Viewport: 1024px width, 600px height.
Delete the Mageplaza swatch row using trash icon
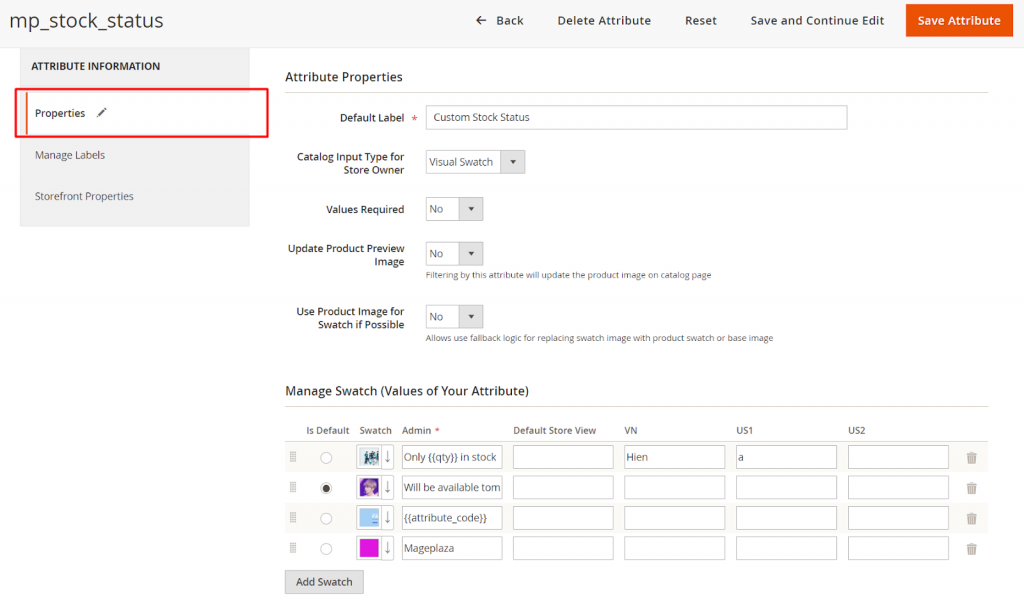[970, 548]
